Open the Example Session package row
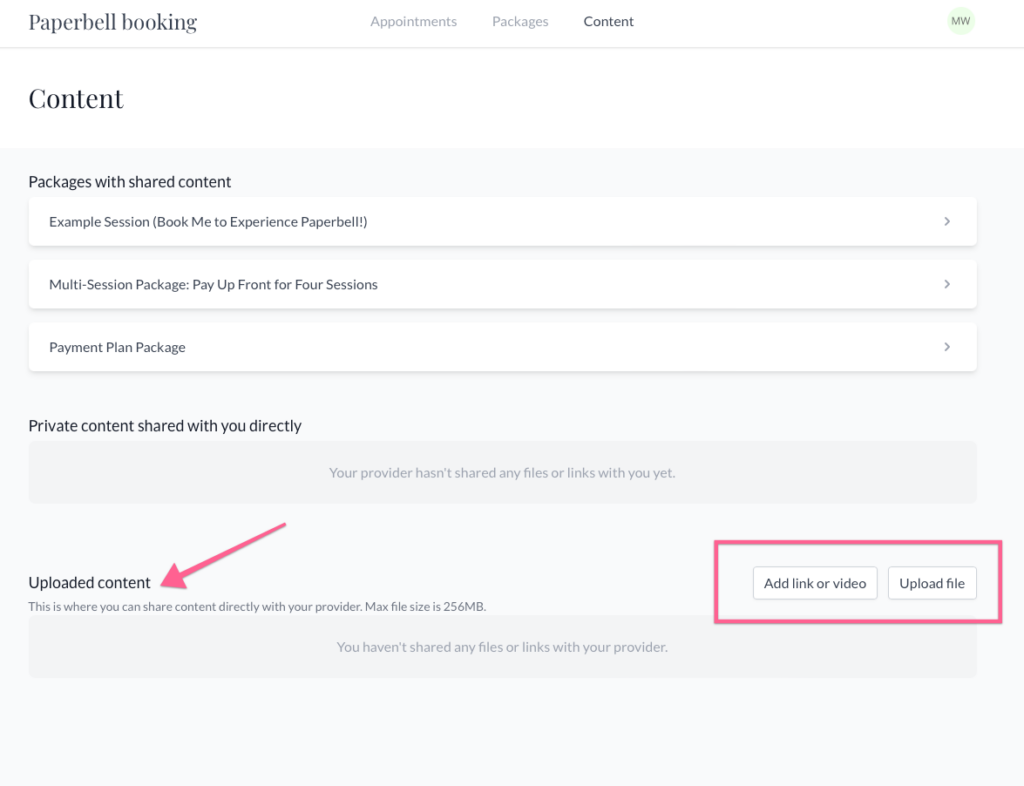This screenshot has width=1024, height=786. 502,222
